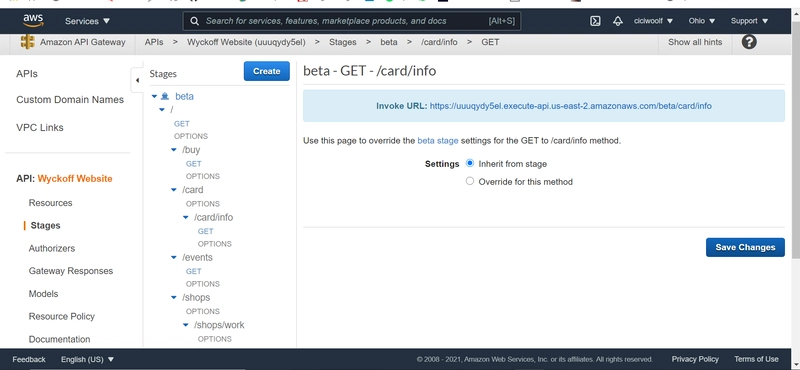Collapse the /shops/work resource node
The height and width of the screenshot is (370, 800).
pyautogui.click(x=186, y=325)
